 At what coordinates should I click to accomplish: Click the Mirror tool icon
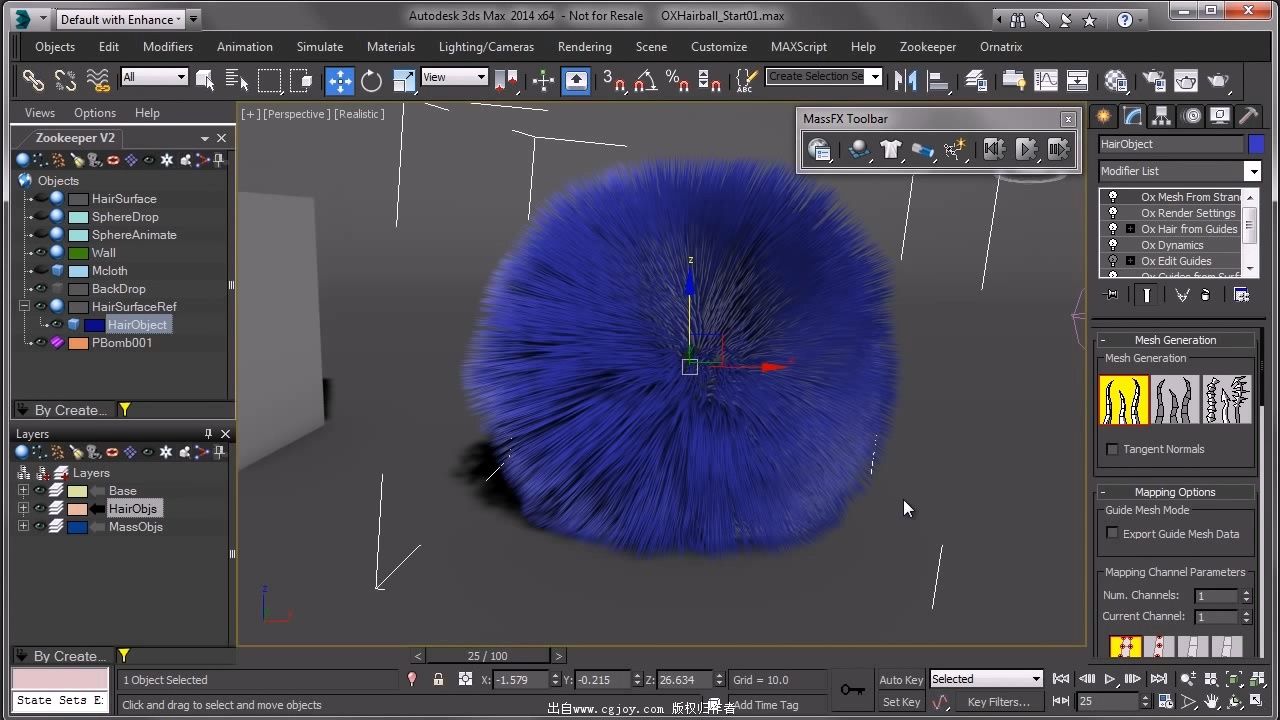(x=905, y=81)
